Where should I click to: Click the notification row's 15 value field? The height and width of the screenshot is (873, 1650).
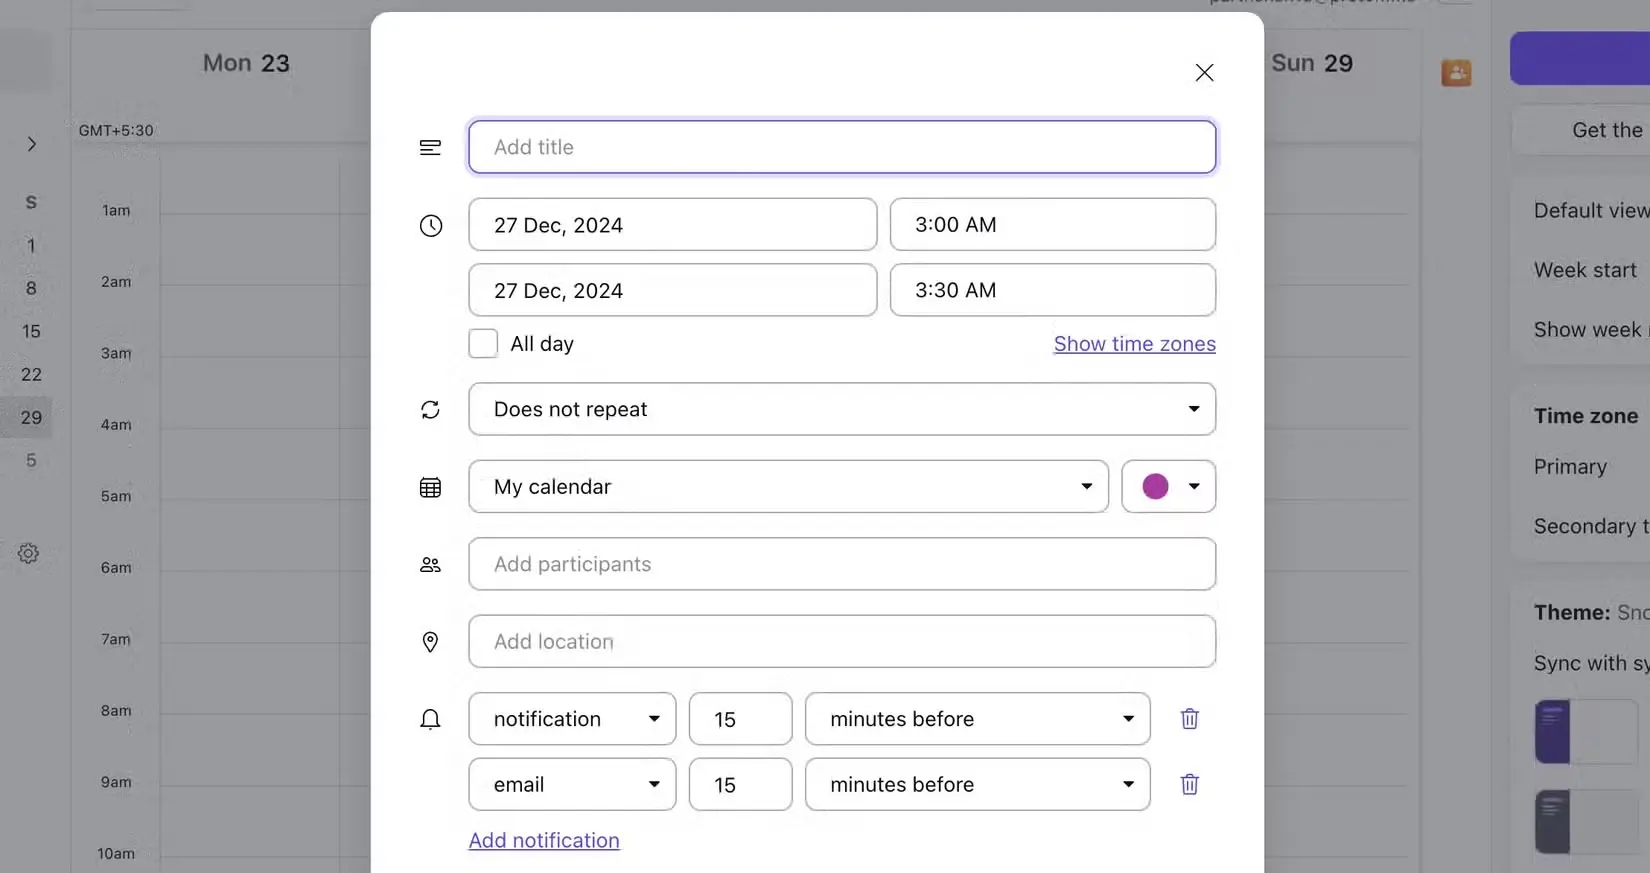click(740, 719)
